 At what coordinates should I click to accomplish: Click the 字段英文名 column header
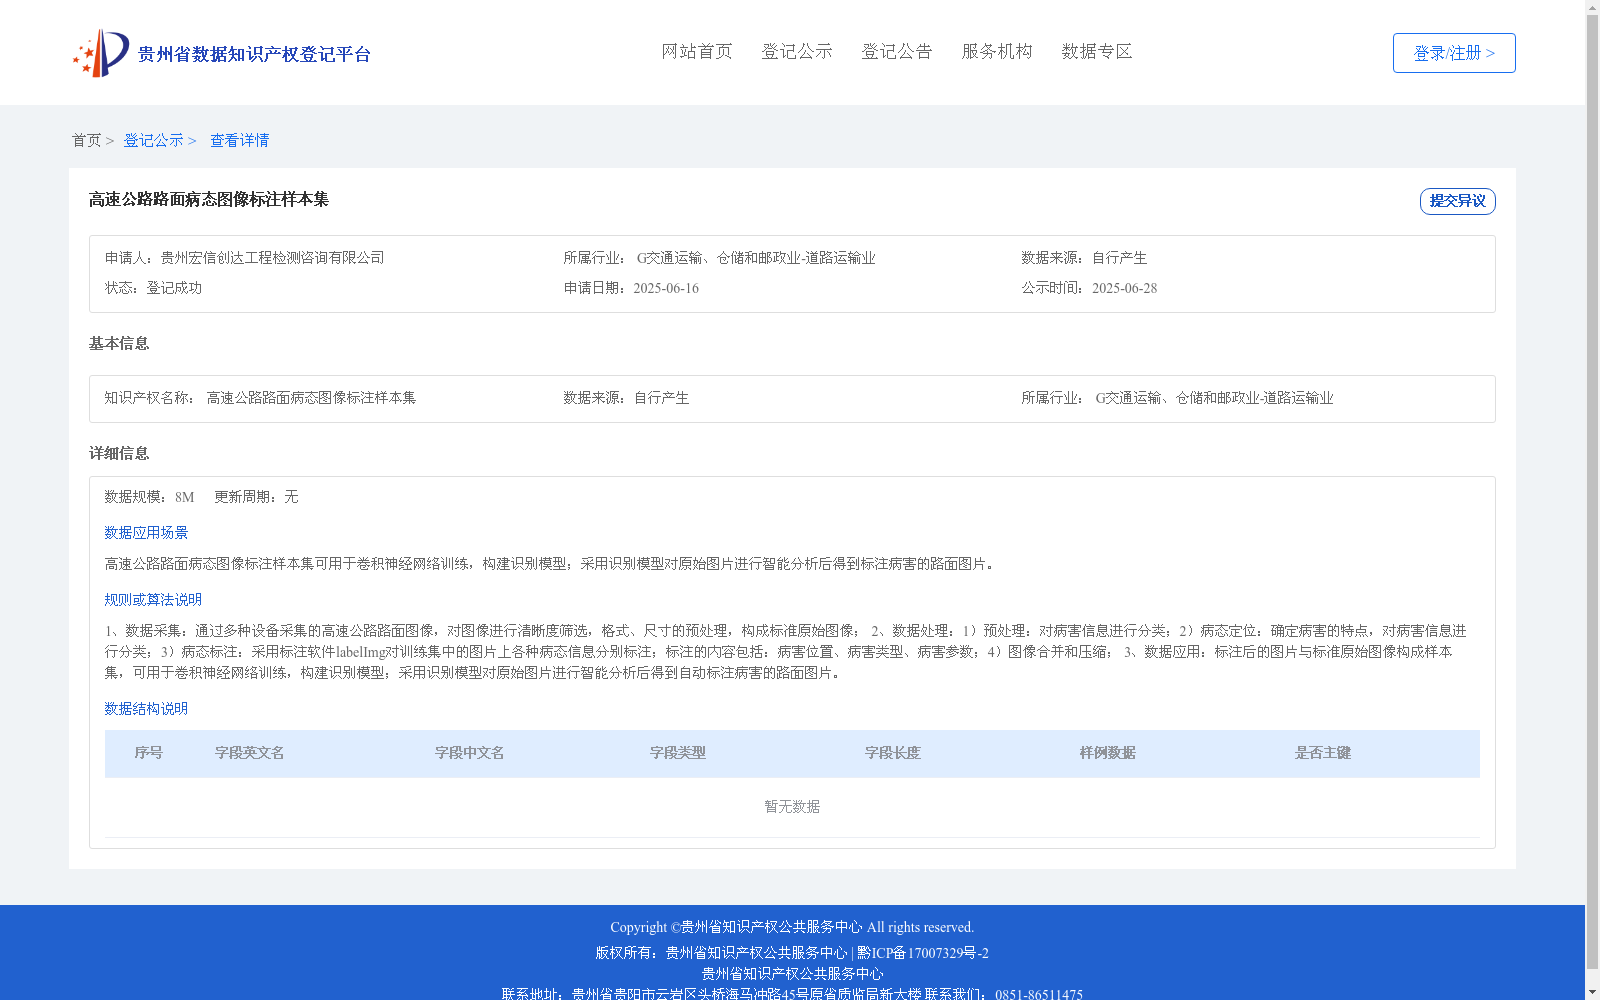point(250,753)
